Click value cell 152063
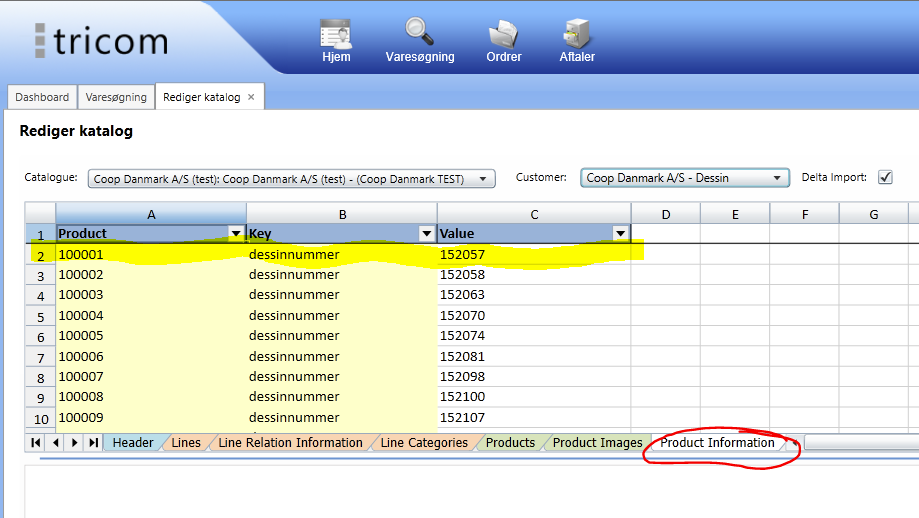Screen dimensions: 919x518 (534, 295)
